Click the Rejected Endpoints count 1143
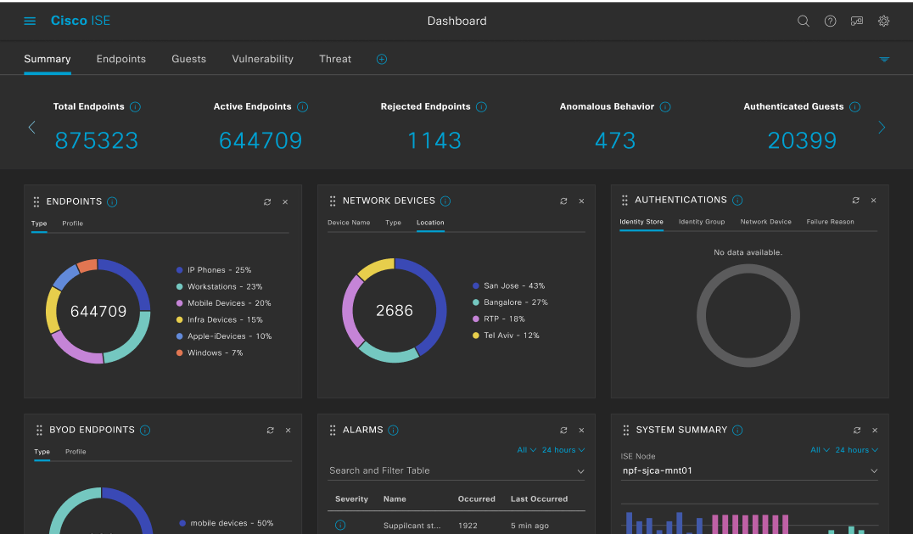 pos(434,141)
